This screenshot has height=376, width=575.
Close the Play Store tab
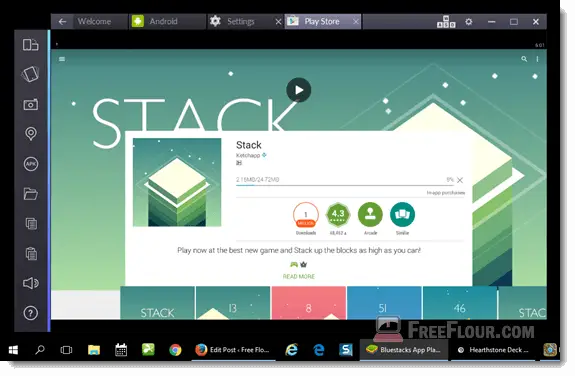pos(356,22)
